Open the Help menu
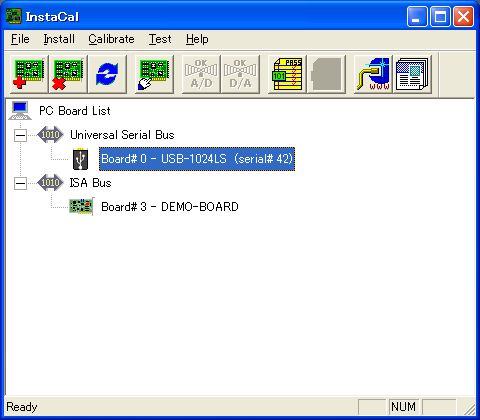The width and height of the screenshot is (480, 420). click(x=197, y=39)
